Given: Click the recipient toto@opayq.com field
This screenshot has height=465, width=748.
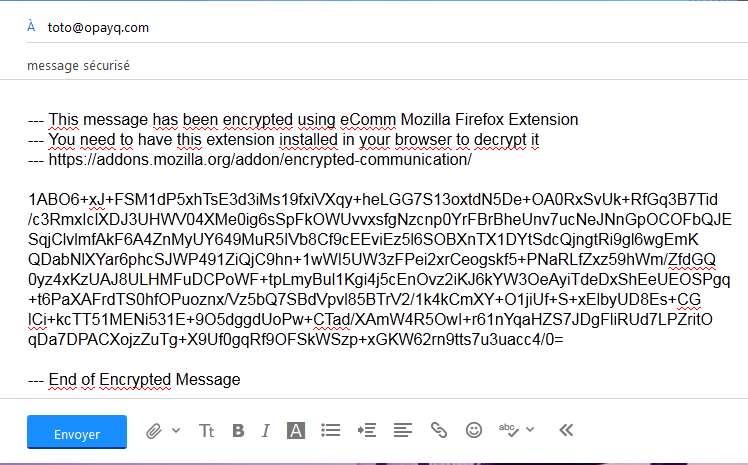Looking at the screenshot, I should point(98,28).
